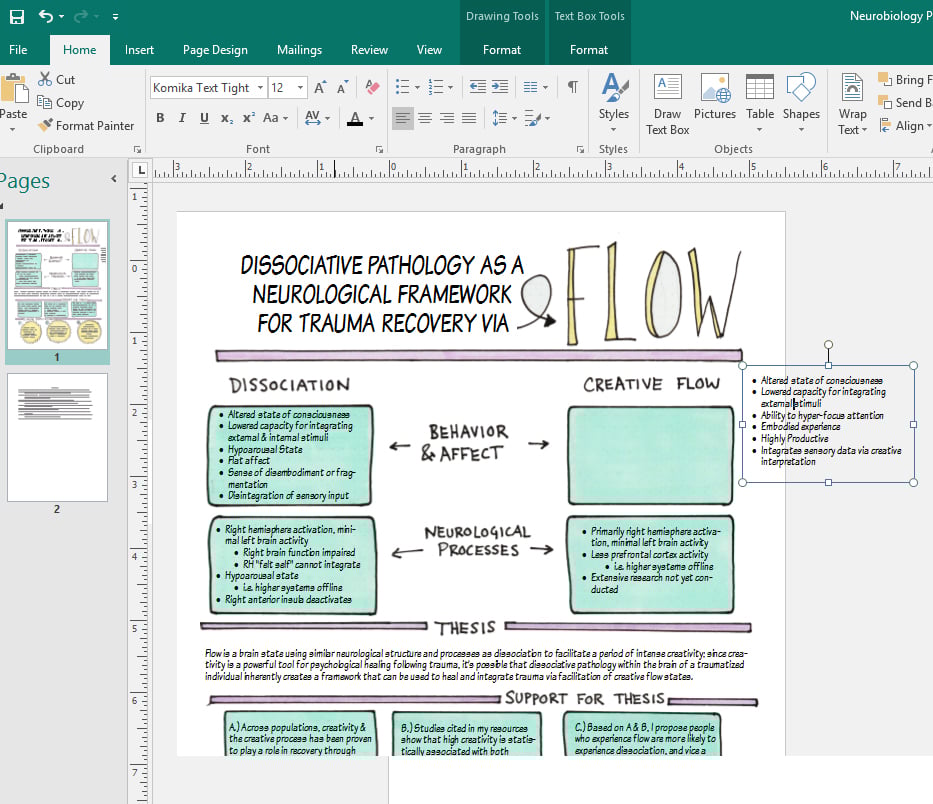Click the Increase Indent icon
This screenshot has height=804, width=933.
tap(498, 87)
